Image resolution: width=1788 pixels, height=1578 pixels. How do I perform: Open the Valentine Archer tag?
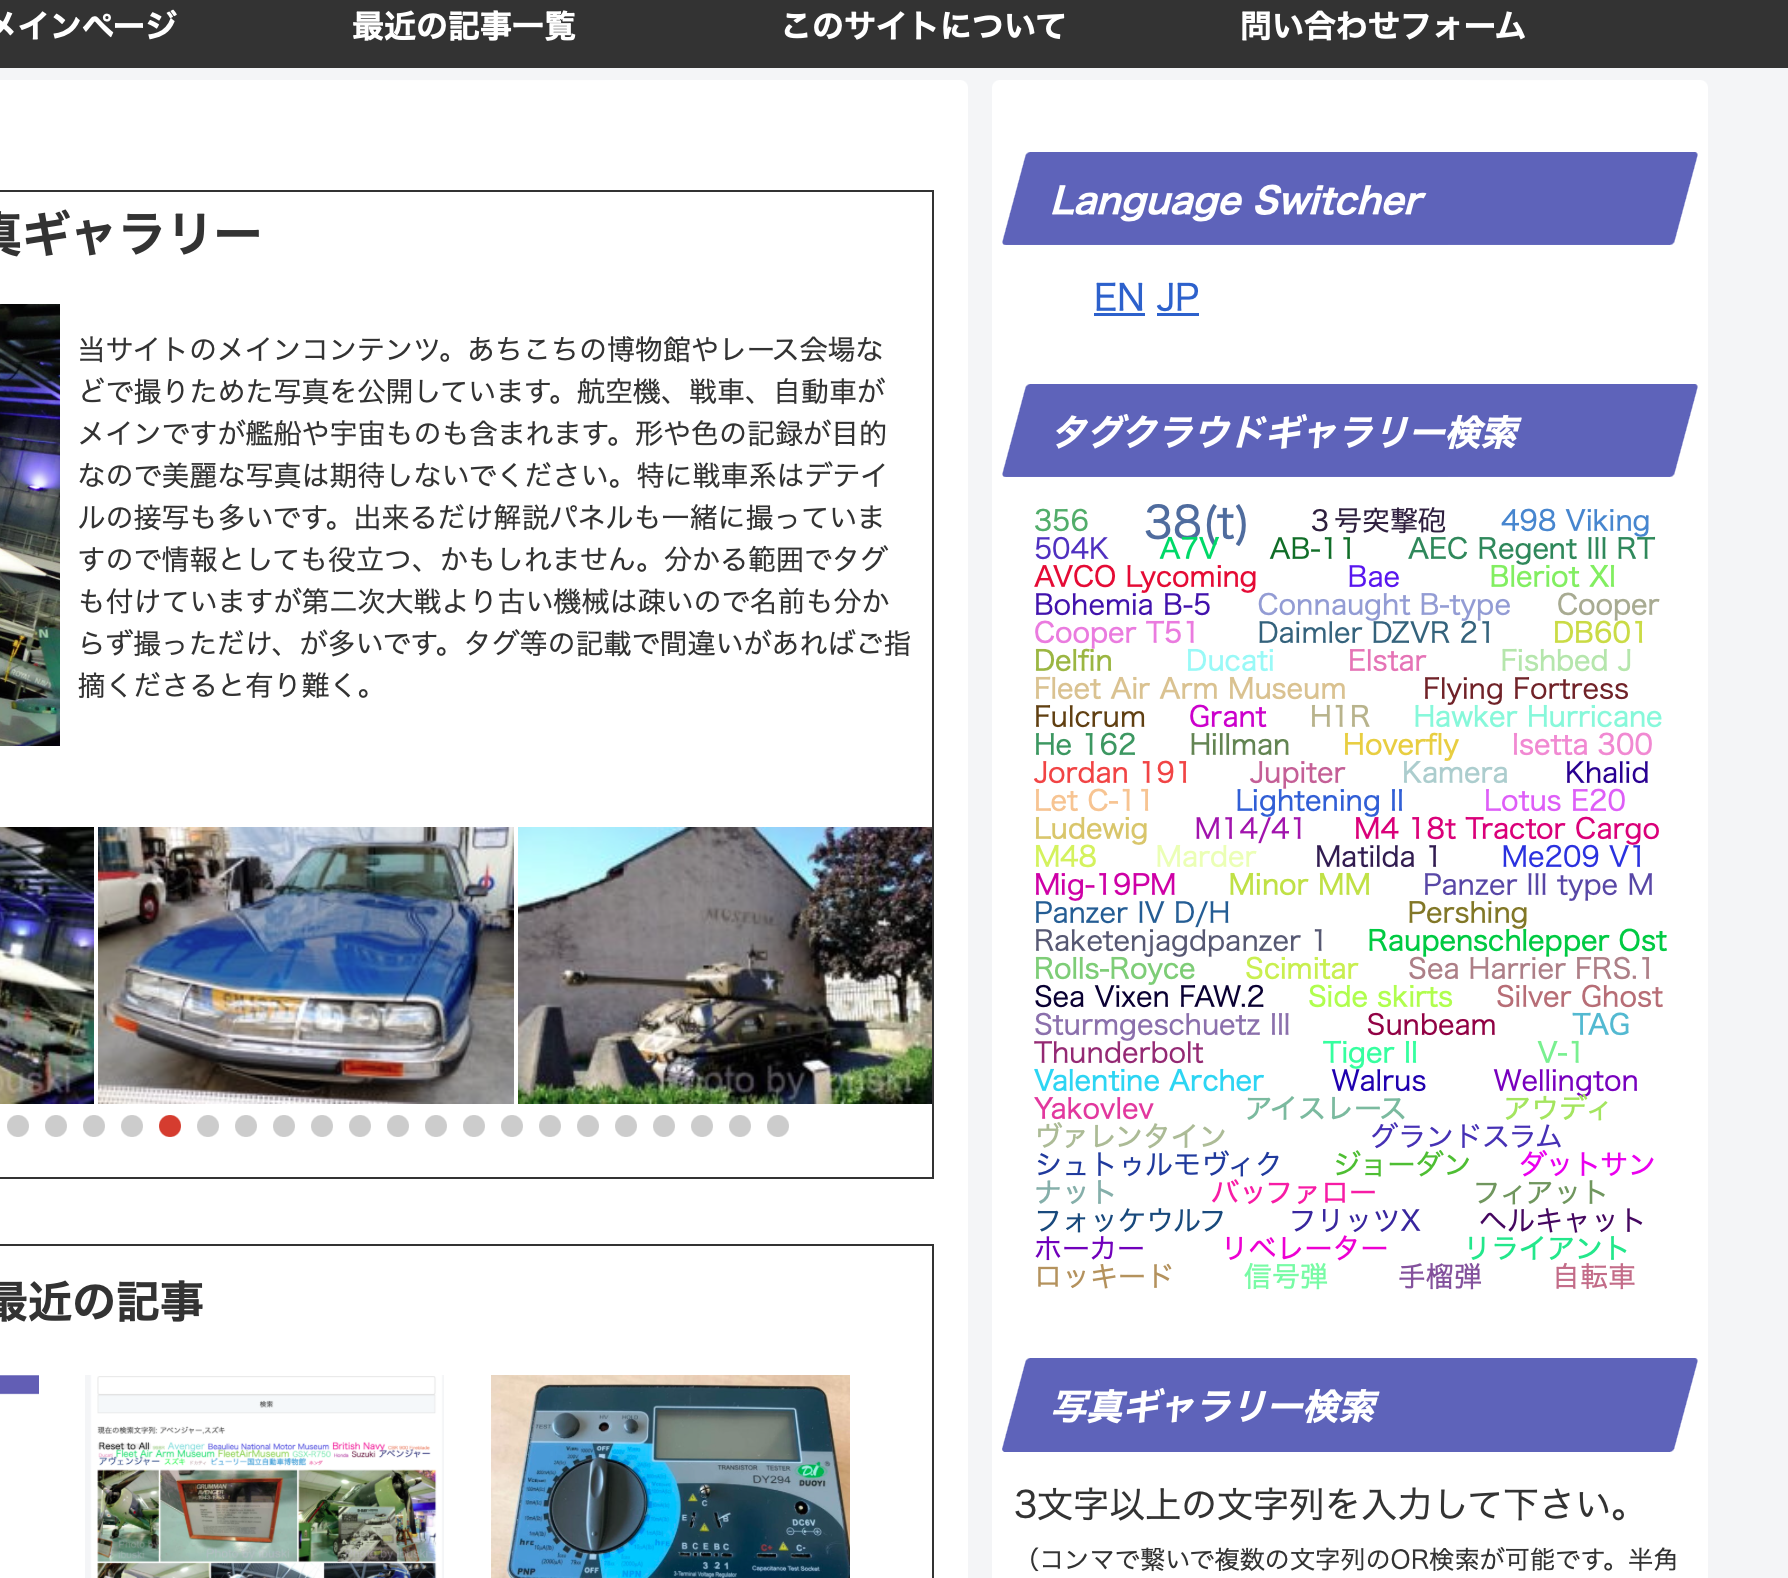coord(1148,1081)
